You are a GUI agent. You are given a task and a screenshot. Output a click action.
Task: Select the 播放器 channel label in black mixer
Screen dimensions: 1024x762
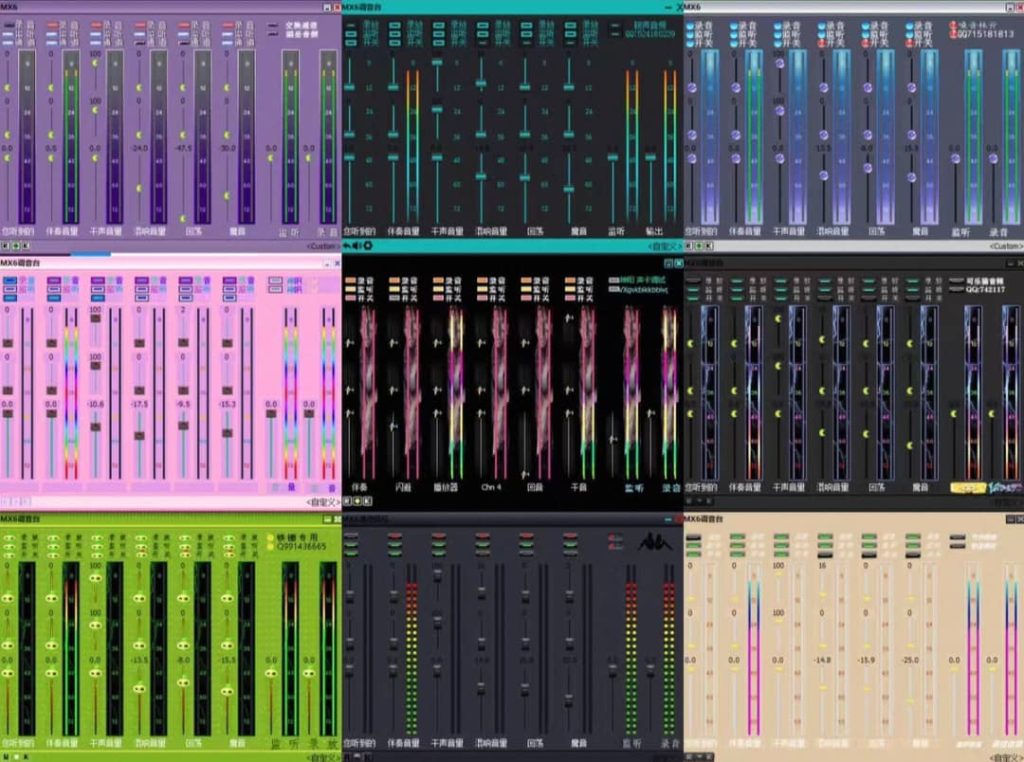click(x=447, y=487)
